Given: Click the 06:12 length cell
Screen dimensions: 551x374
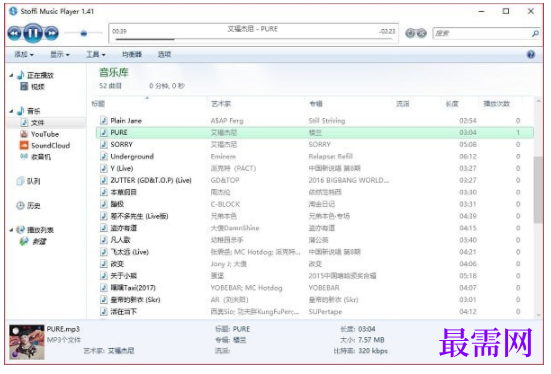Looking at the screenshot, I should (468, 156).
